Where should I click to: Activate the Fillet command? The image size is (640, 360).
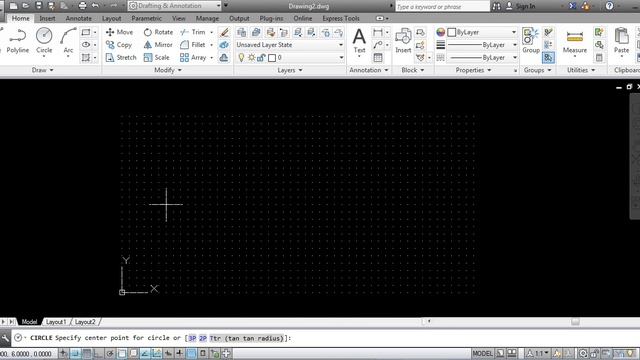click(193, 45)
